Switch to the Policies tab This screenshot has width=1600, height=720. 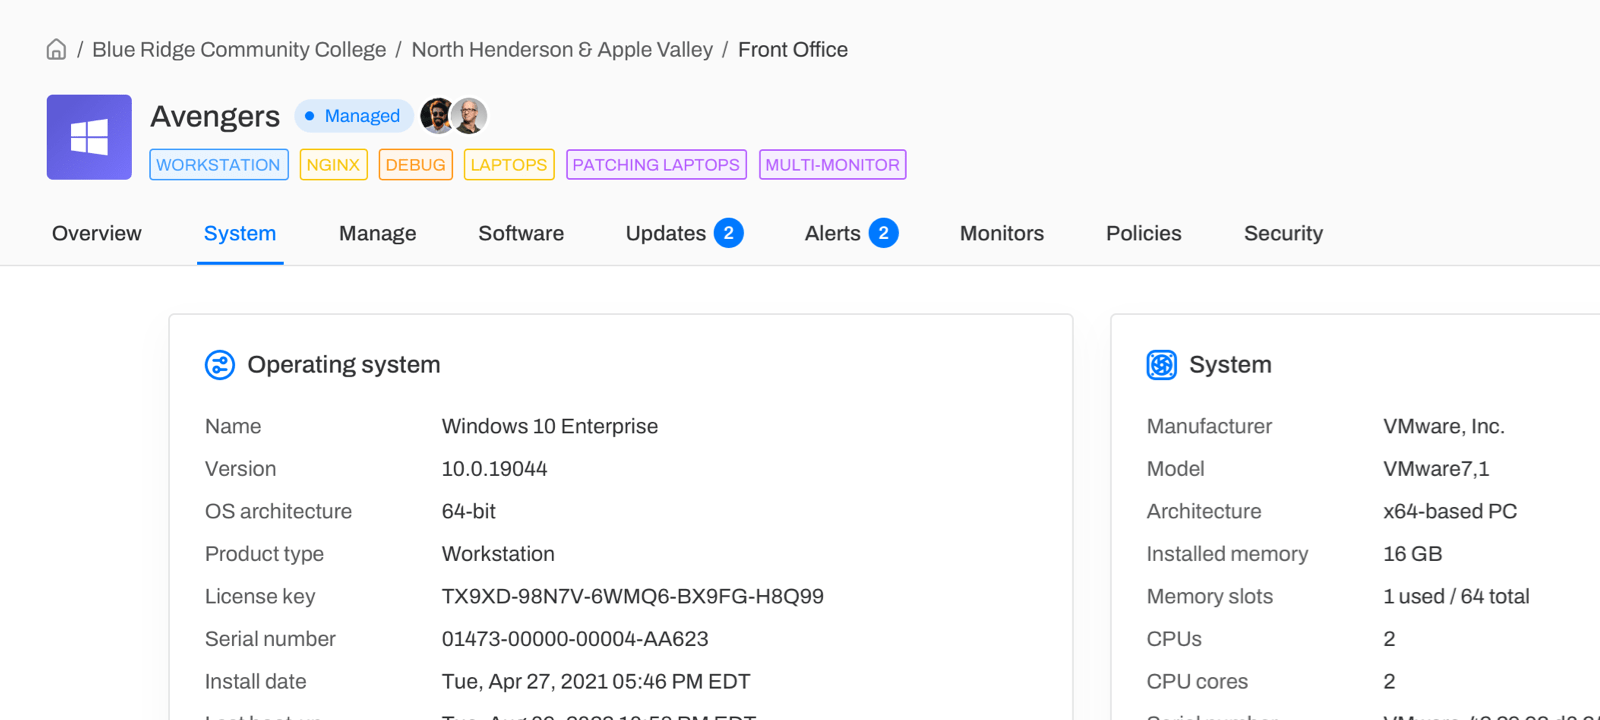tap(1144, 233)
